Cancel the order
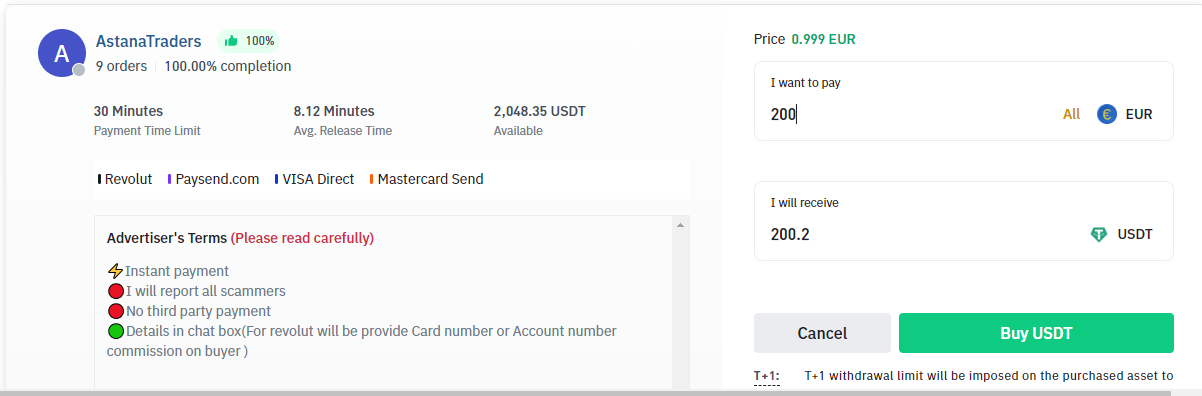1202x396 pixels. click(822, 333)
